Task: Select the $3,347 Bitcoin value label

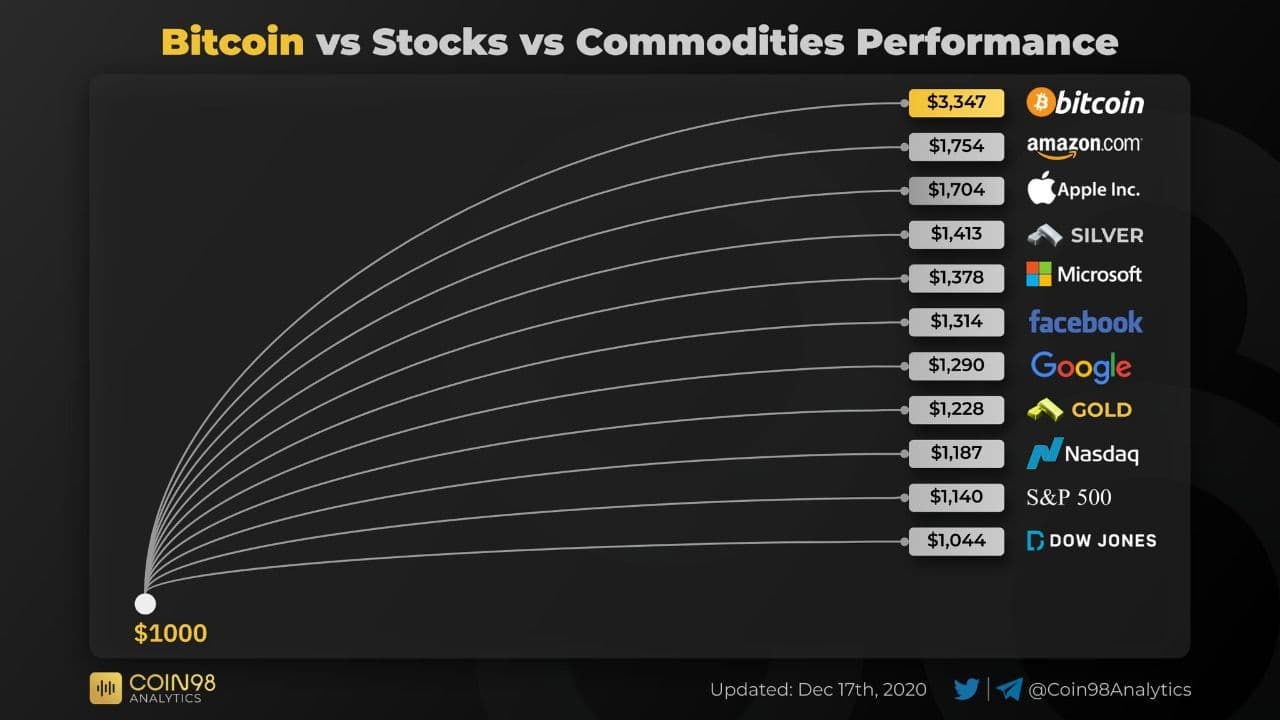Action: [x=956, y=102]
